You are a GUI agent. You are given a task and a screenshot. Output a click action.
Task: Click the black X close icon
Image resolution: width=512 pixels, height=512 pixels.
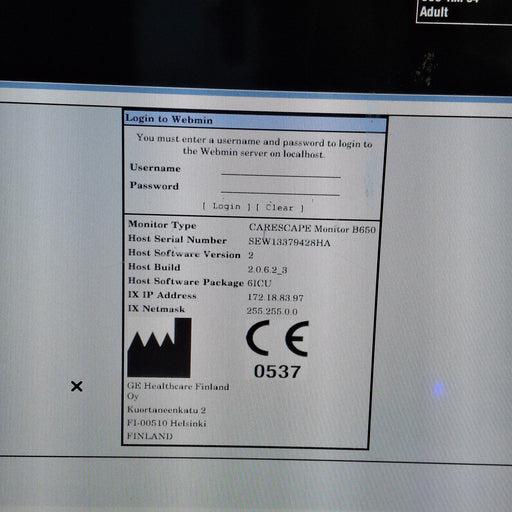(x=77, y=386)
